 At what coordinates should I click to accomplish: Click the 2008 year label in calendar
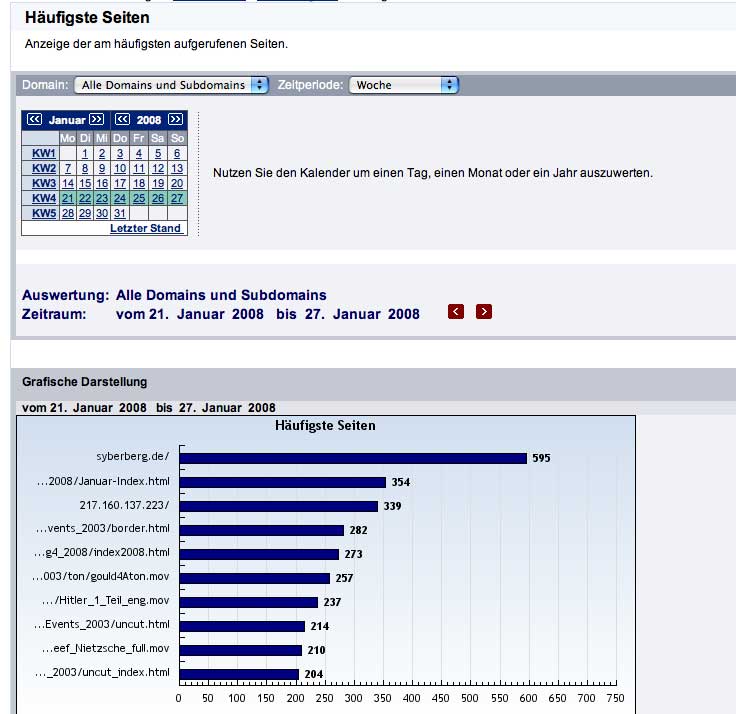[x=148, y=120]
